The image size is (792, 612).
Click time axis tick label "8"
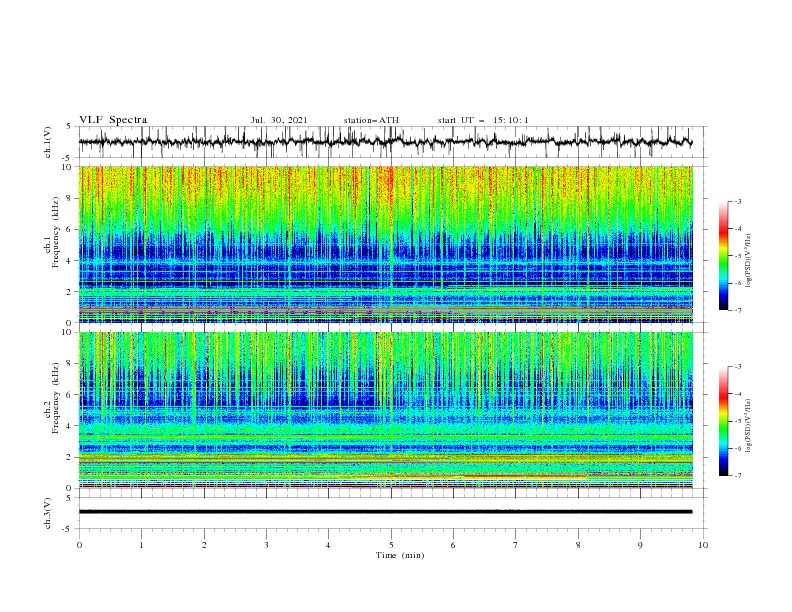click(578, 545)
